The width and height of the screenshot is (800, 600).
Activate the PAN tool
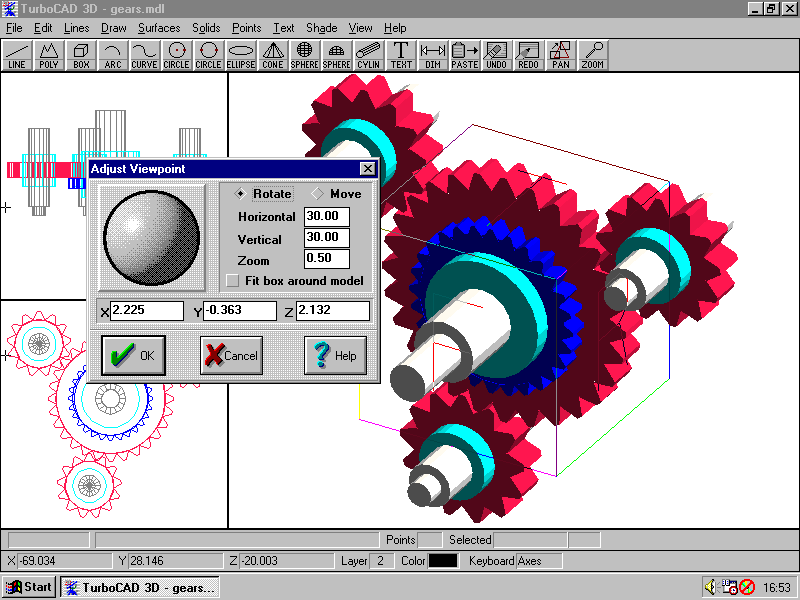pyautogui.click(x=561, y=55)
